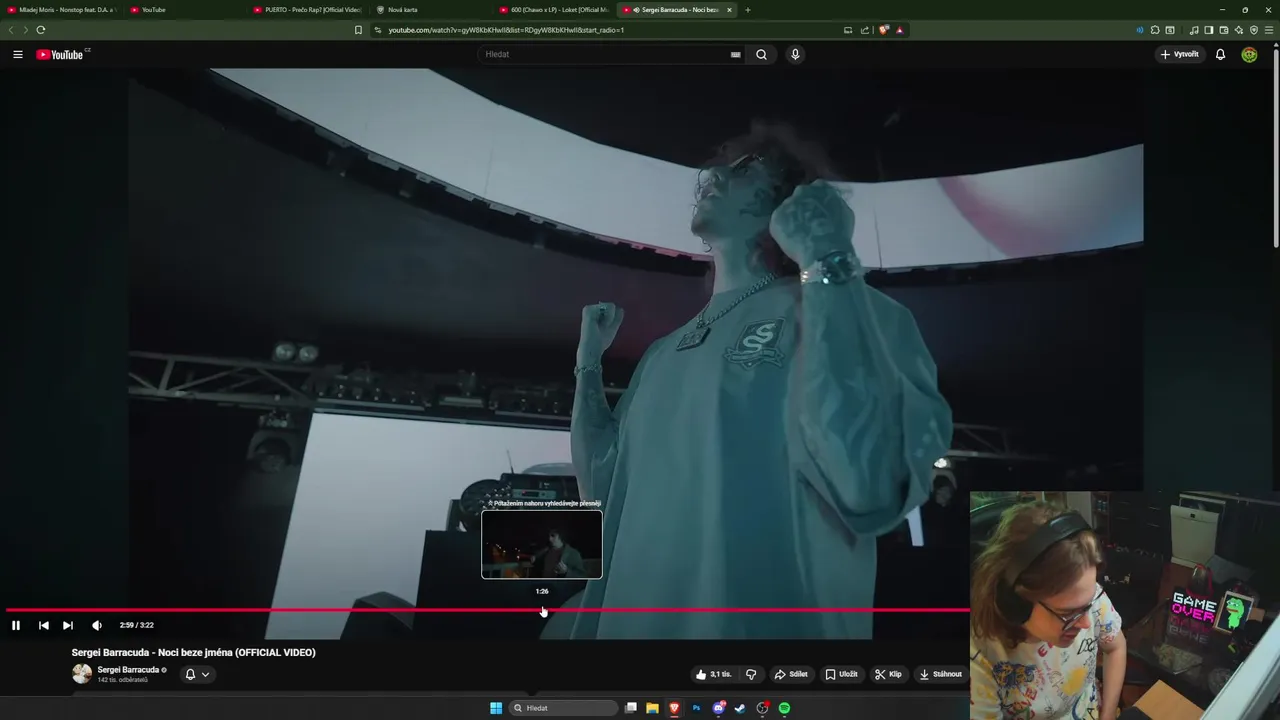Save the video with Uložit
The height and width of the screenshot is (720, 1280).
point(841,674)
